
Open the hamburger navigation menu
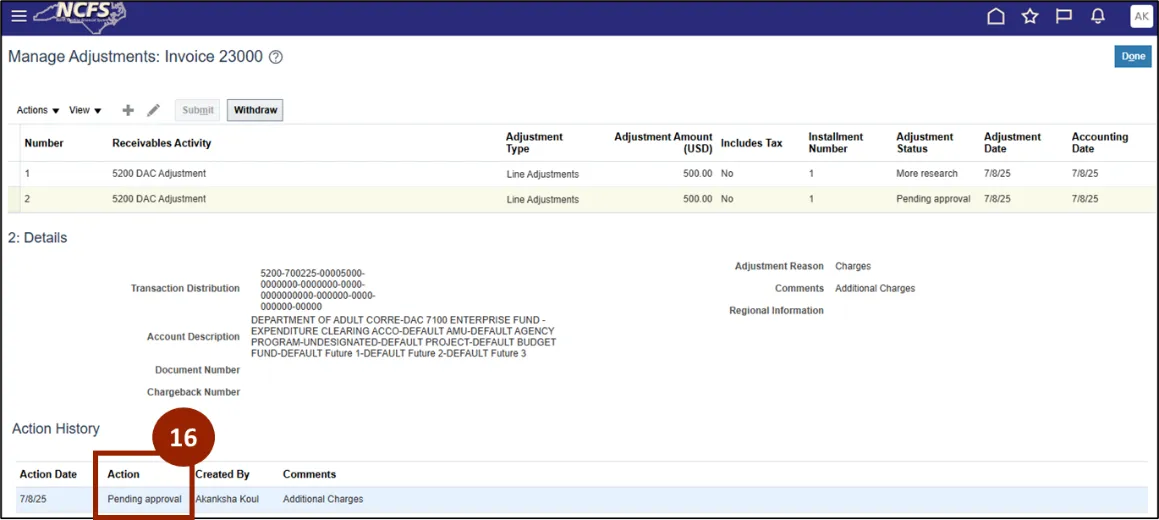[18, 17]
